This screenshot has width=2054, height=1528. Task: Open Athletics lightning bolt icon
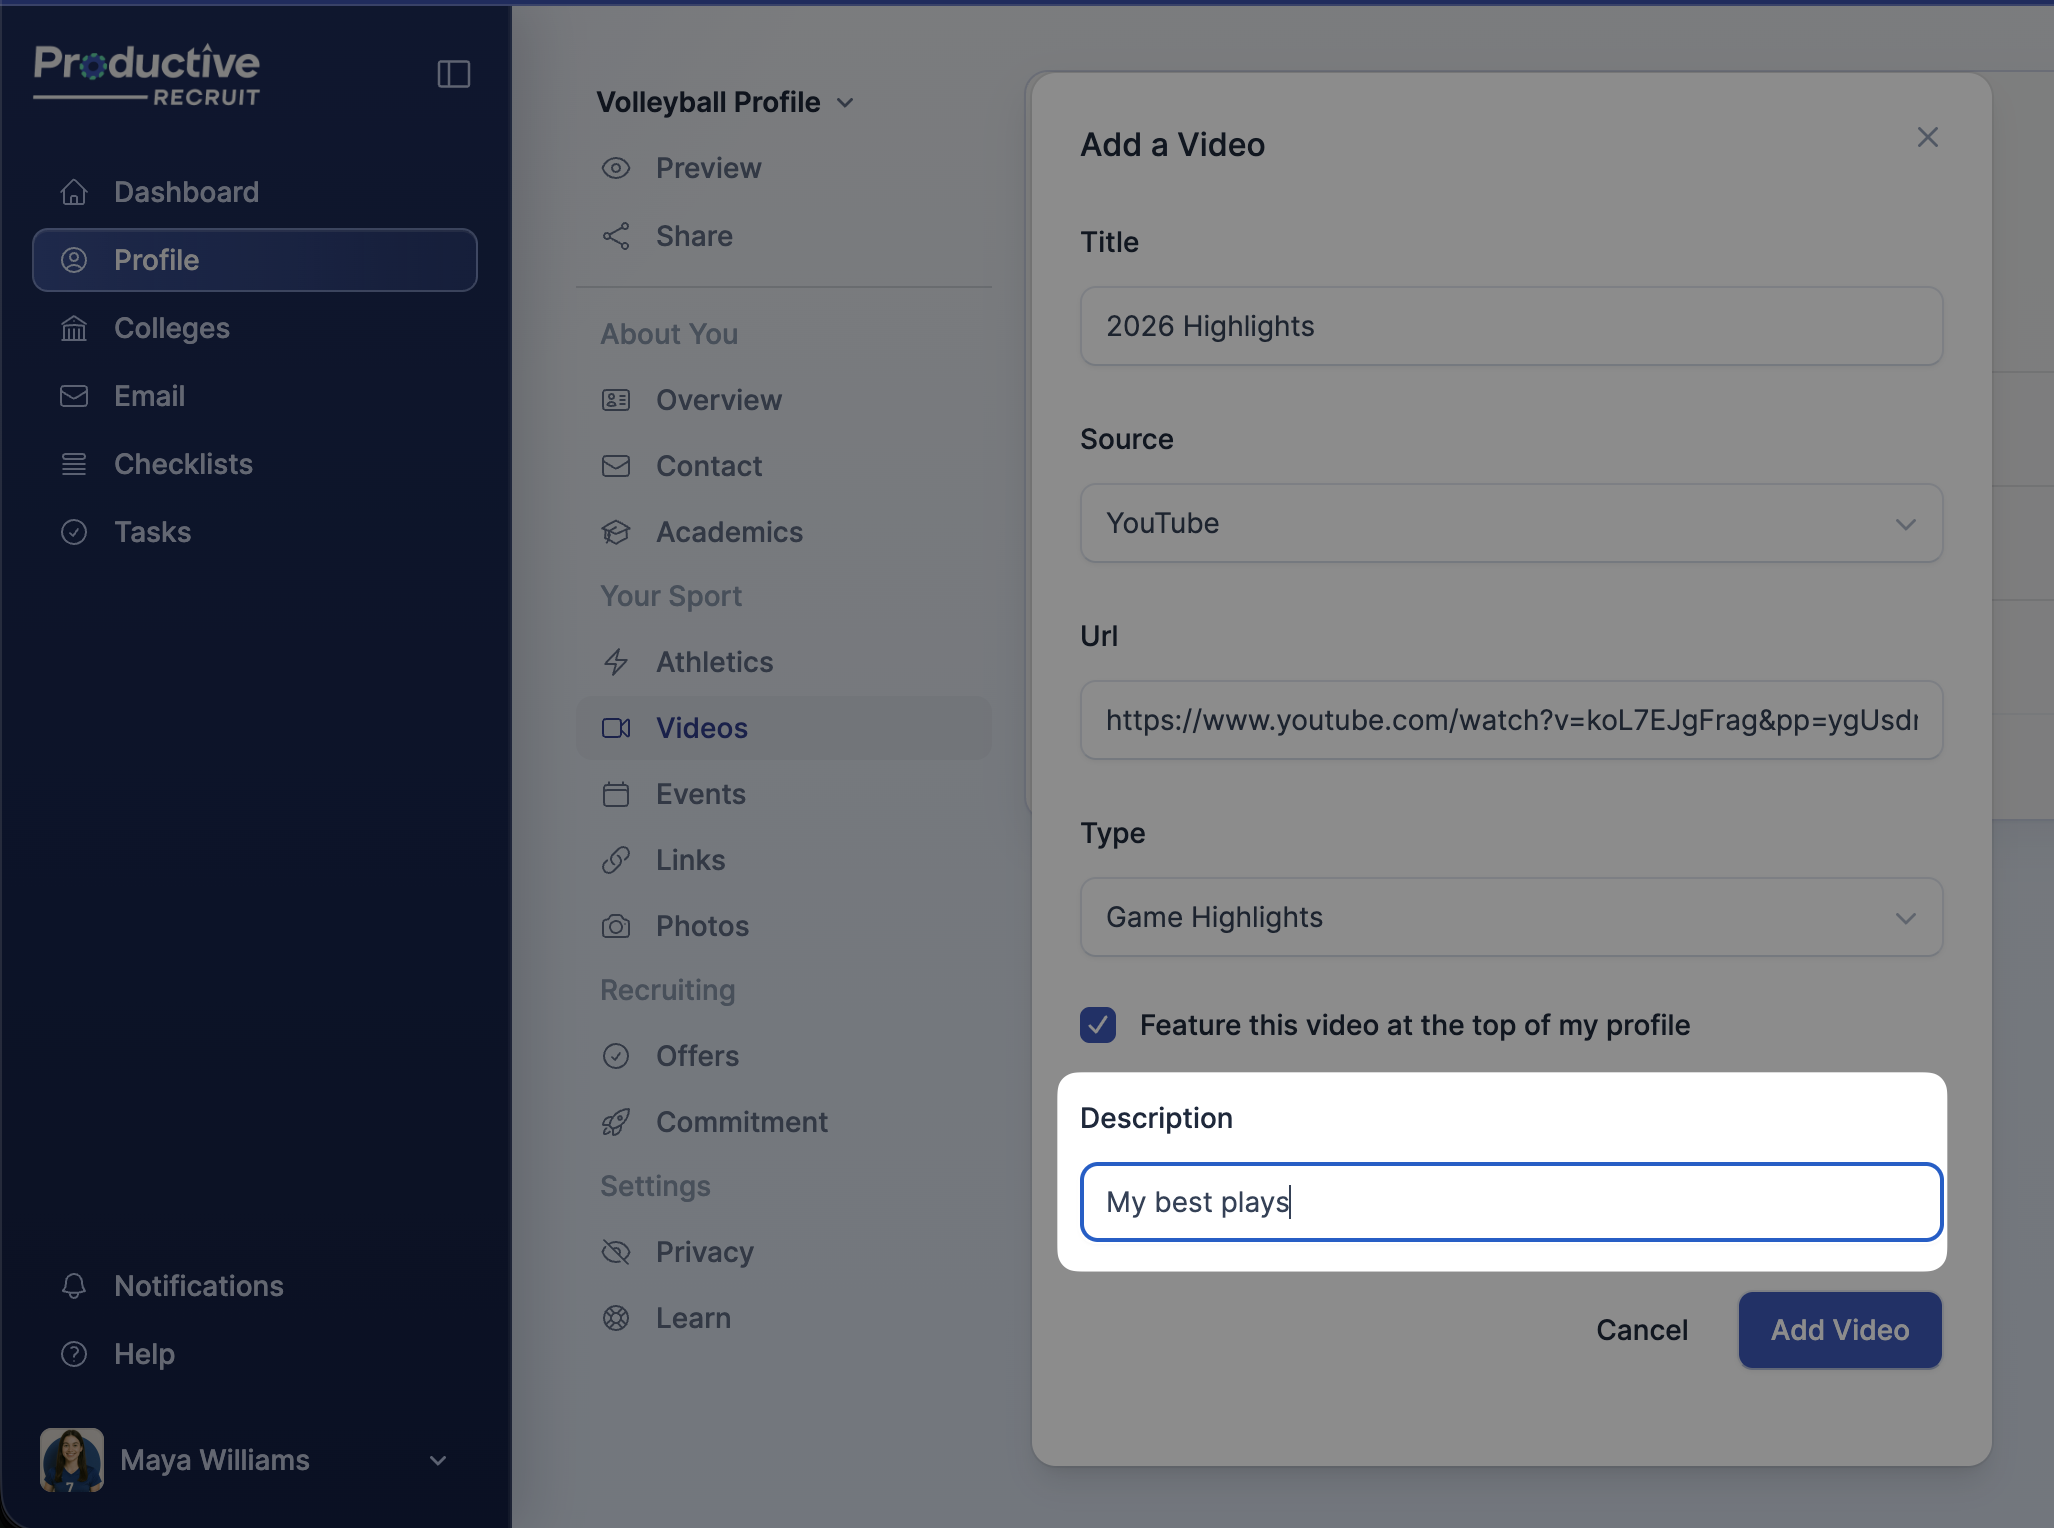tap(616, 662)
